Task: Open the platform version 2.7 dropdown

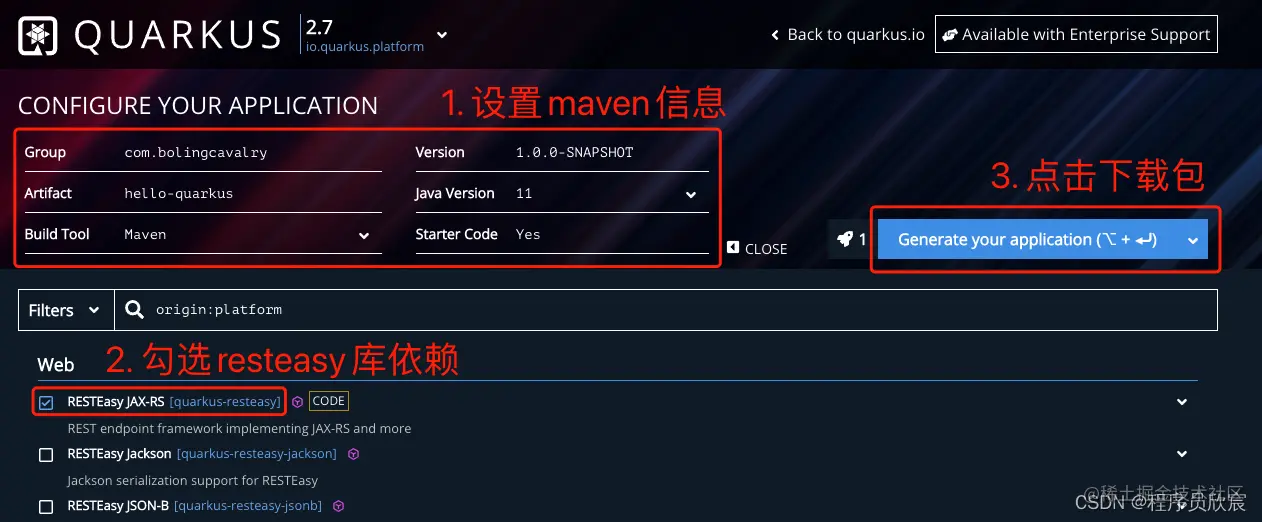Action: tap(442, 35)
